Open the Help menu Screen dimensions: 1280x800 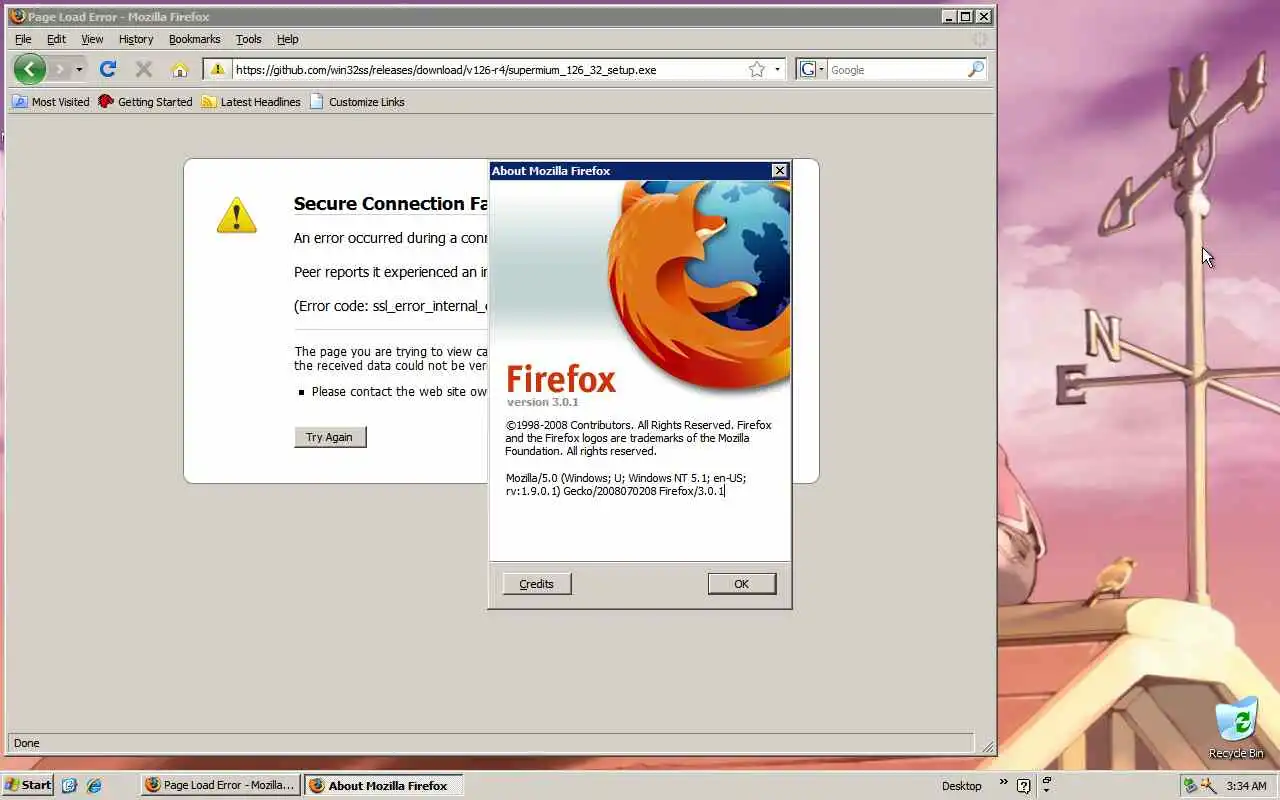288,39
